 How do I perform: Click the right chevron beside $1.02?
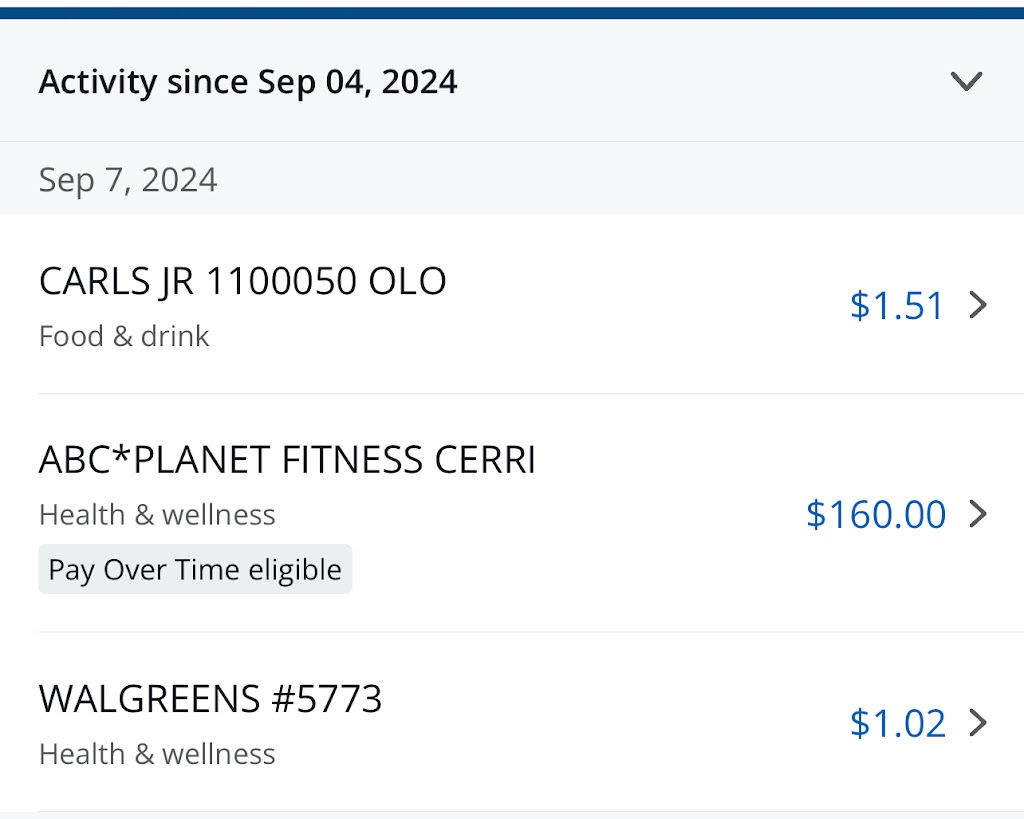pos(979,722)
